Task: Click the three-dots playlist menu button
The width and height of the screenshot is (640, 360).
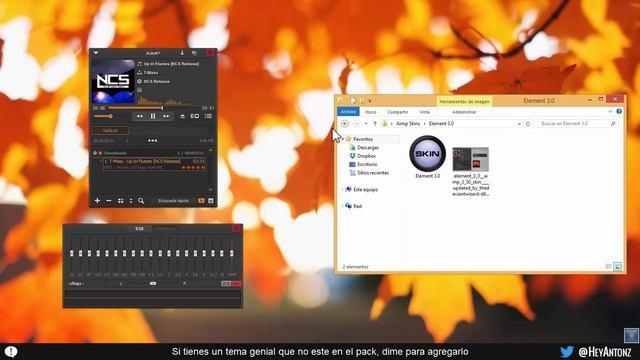Action: [x=153, y=141]
